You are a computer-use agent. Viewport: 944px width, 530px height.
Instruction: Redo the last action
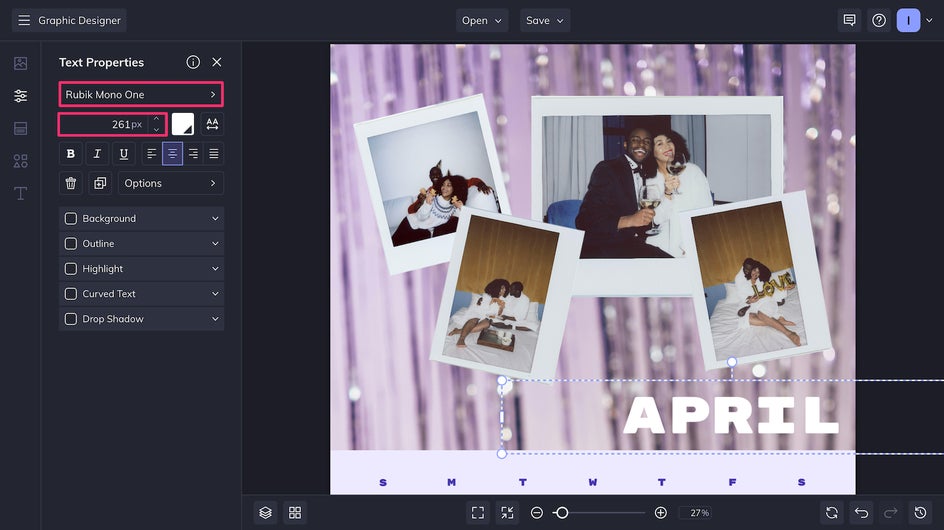pos(891,513)
